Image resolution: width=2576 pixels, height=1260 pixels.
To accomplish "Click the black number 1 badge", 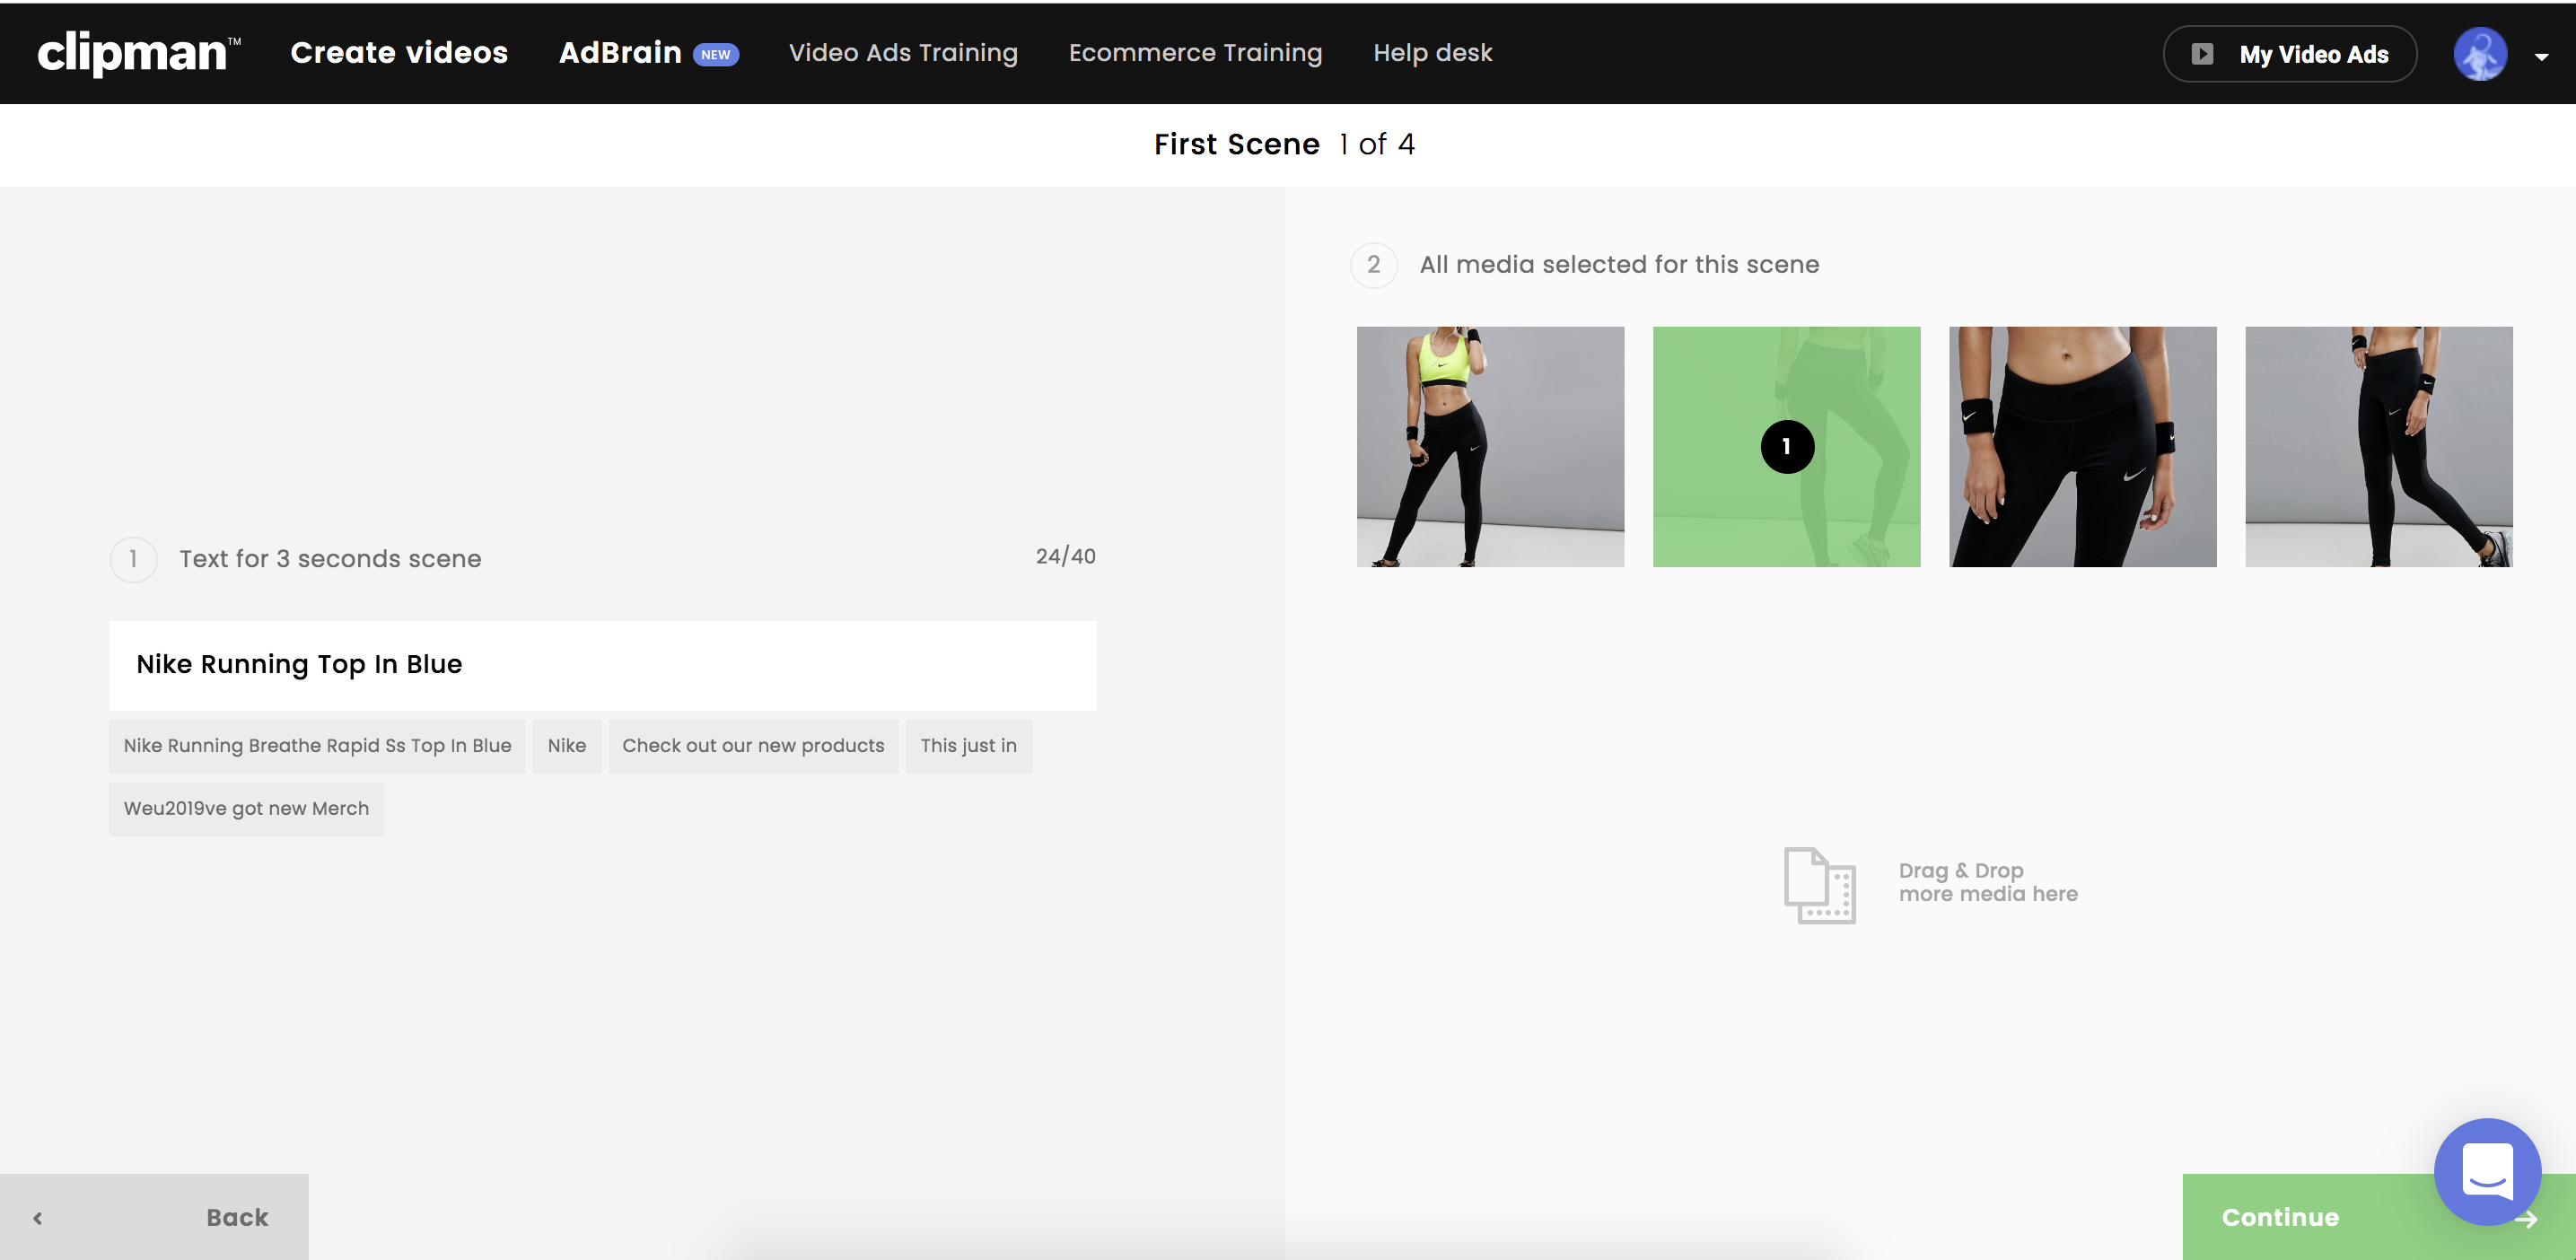I will click(x=1786, y=447).
